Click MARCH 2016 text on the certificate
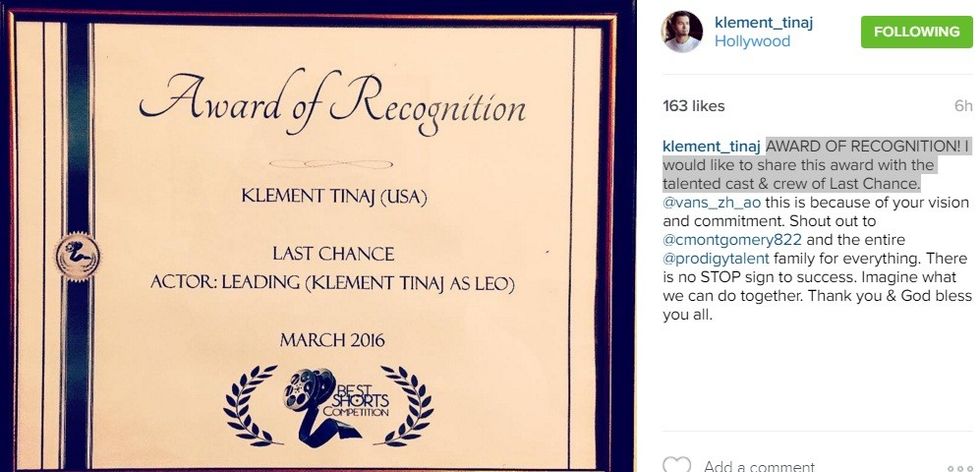 333,340
